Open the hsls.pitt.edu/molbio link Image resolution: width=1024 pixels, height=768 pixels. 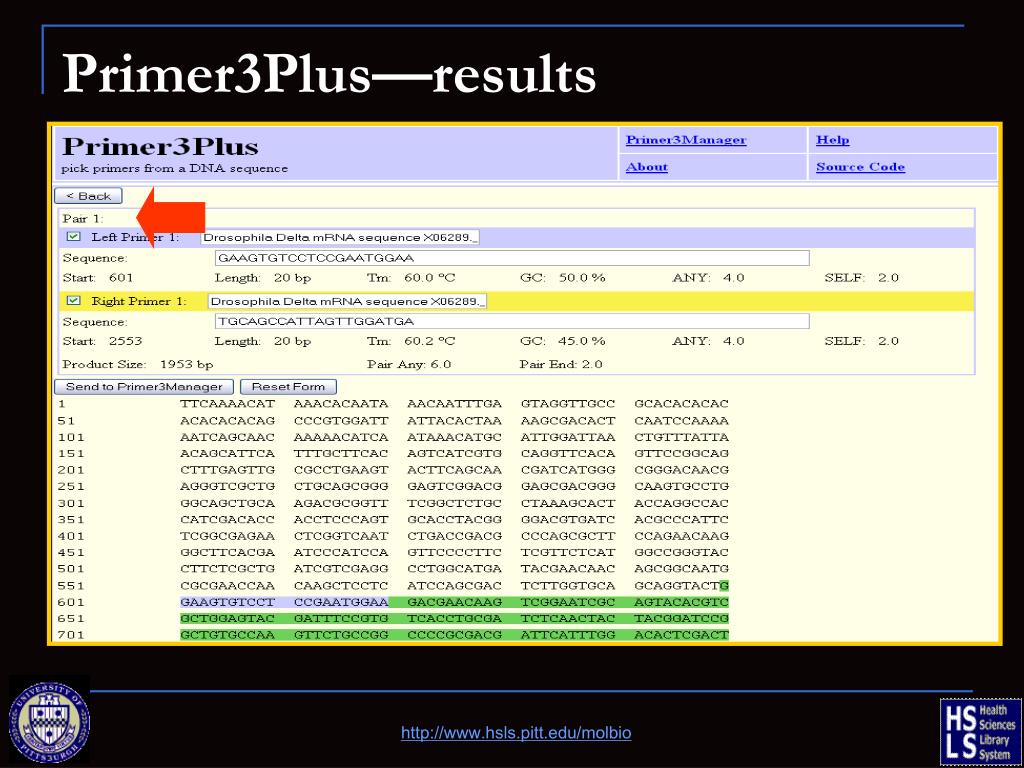click(x=516, y=733)
